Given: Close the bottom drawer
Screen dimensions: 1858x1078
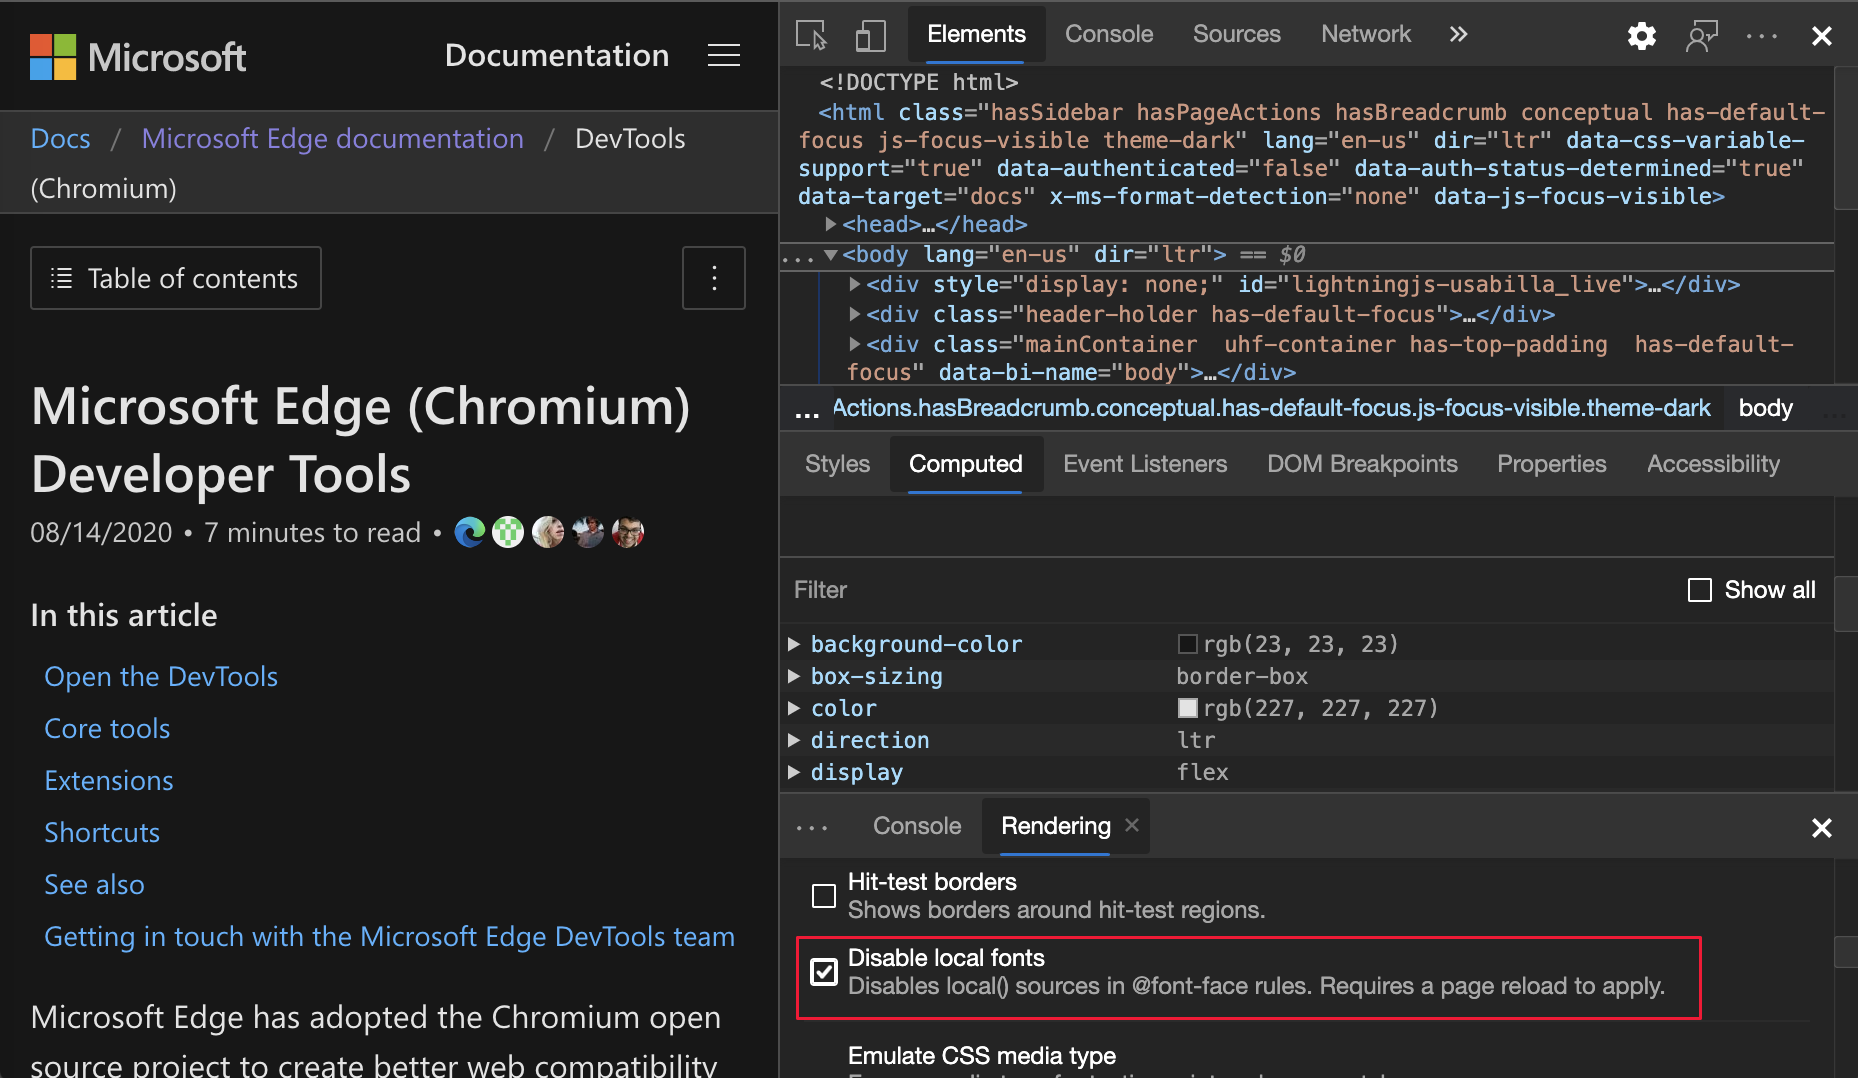Looking at the screenshot, I should coord(1822,828).
